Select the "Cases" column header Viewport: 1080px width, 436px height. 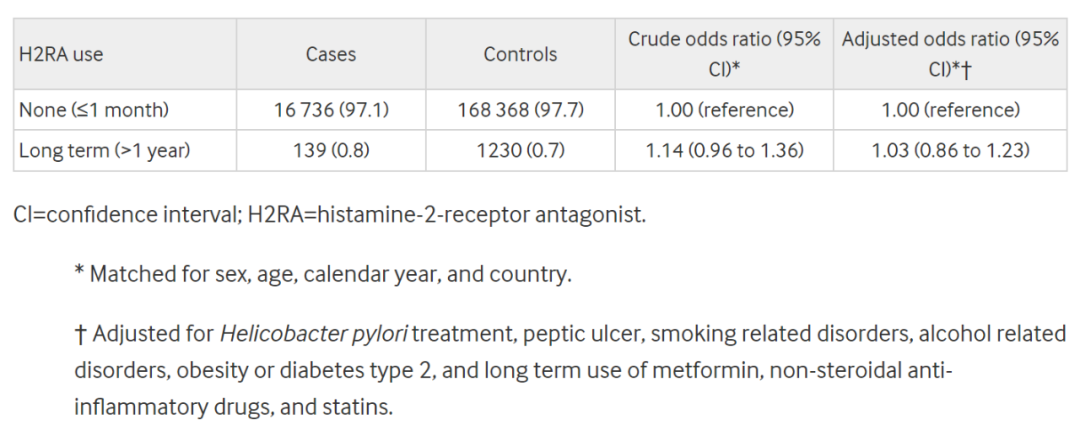point(331,55)
